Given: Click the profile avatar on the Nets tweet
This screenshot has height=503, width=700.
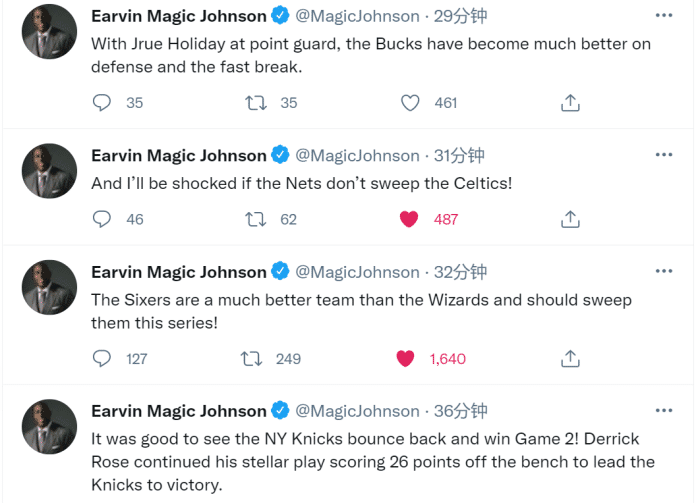Looking at the screenshot, I should (x=49, y=171).
